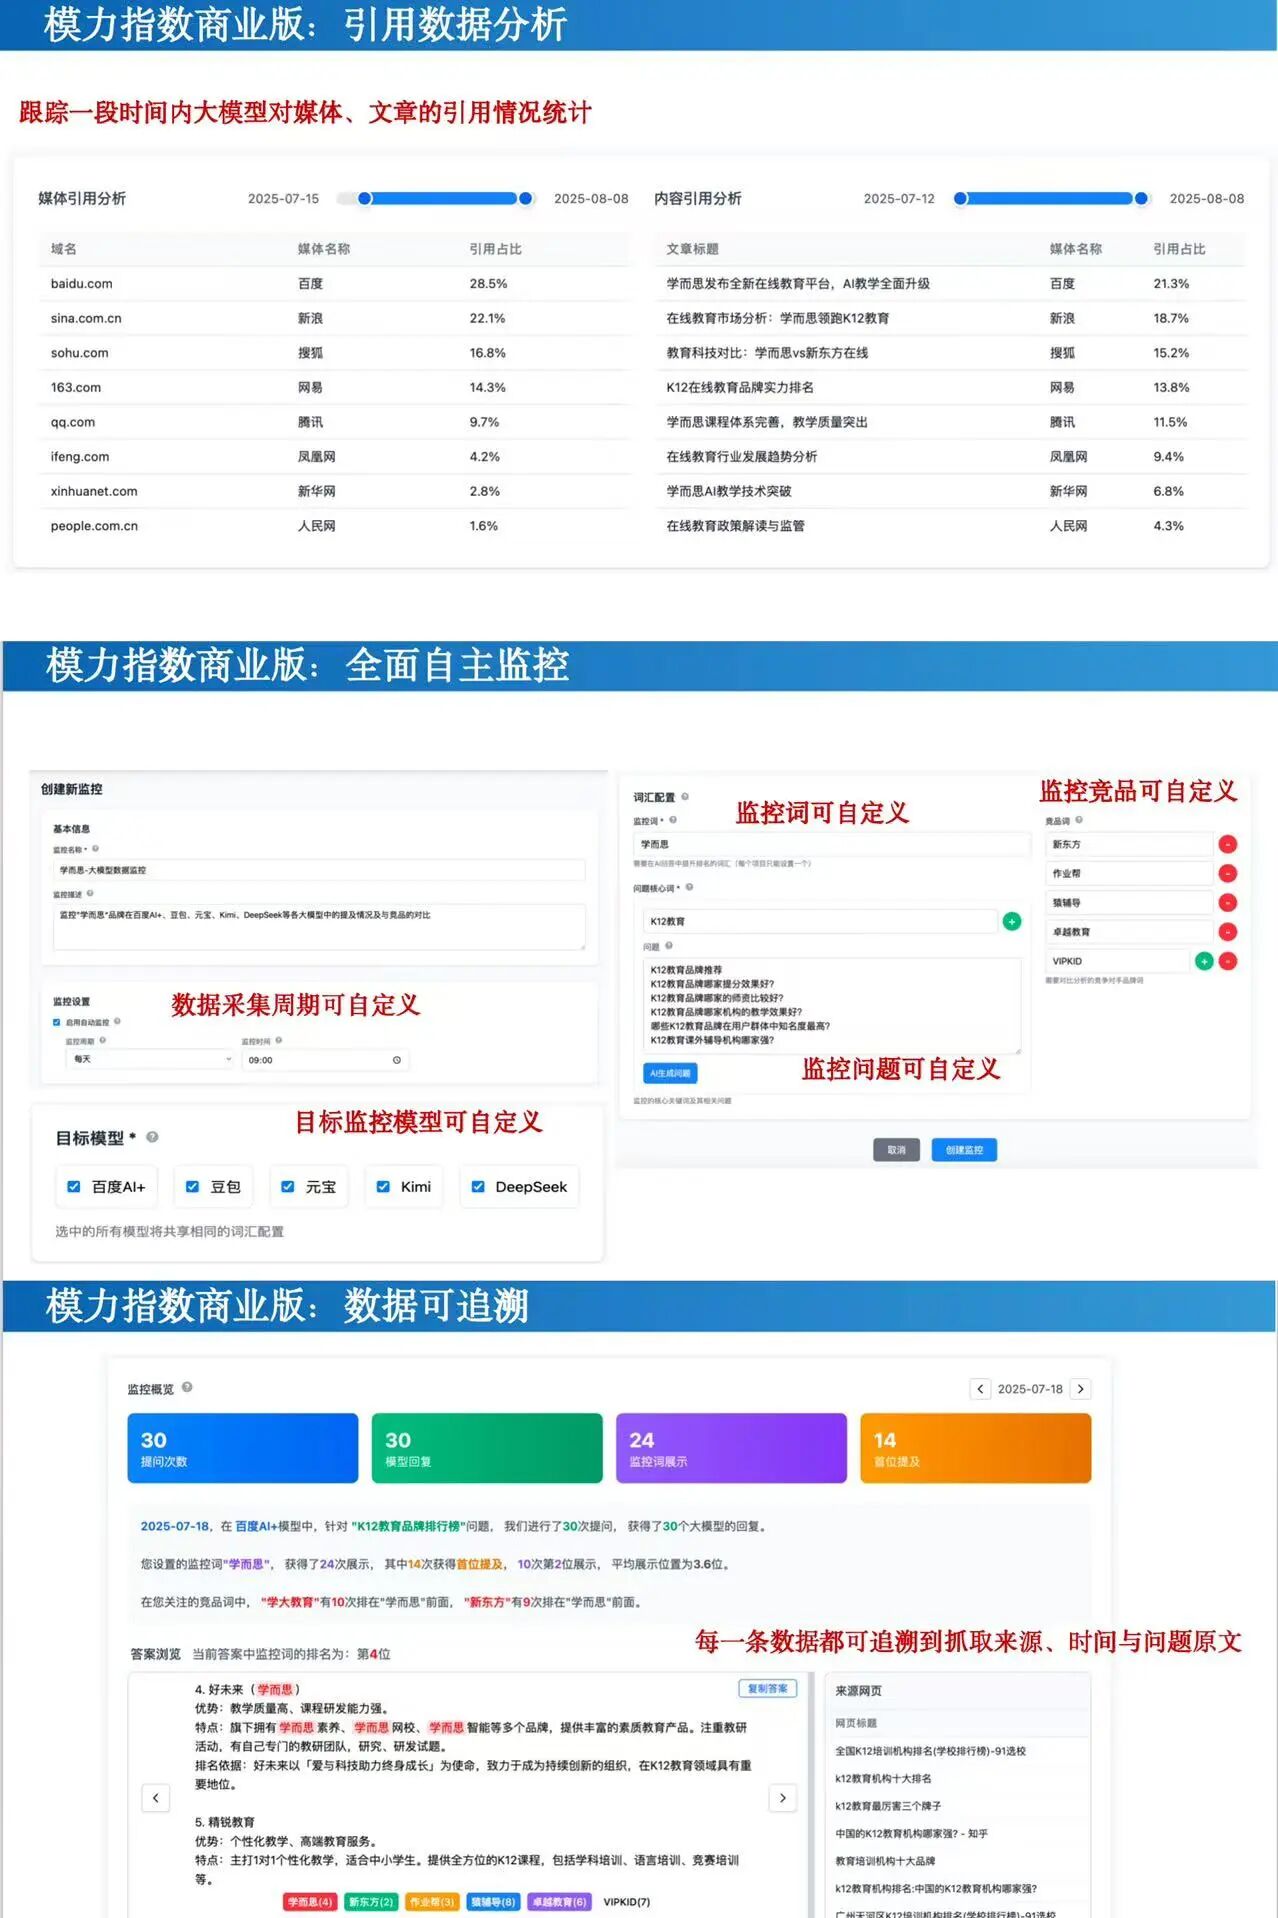Open help icon next to 词汇配置
The height and width of the screenshot is (1918, 1278).
tap(685, 797)
